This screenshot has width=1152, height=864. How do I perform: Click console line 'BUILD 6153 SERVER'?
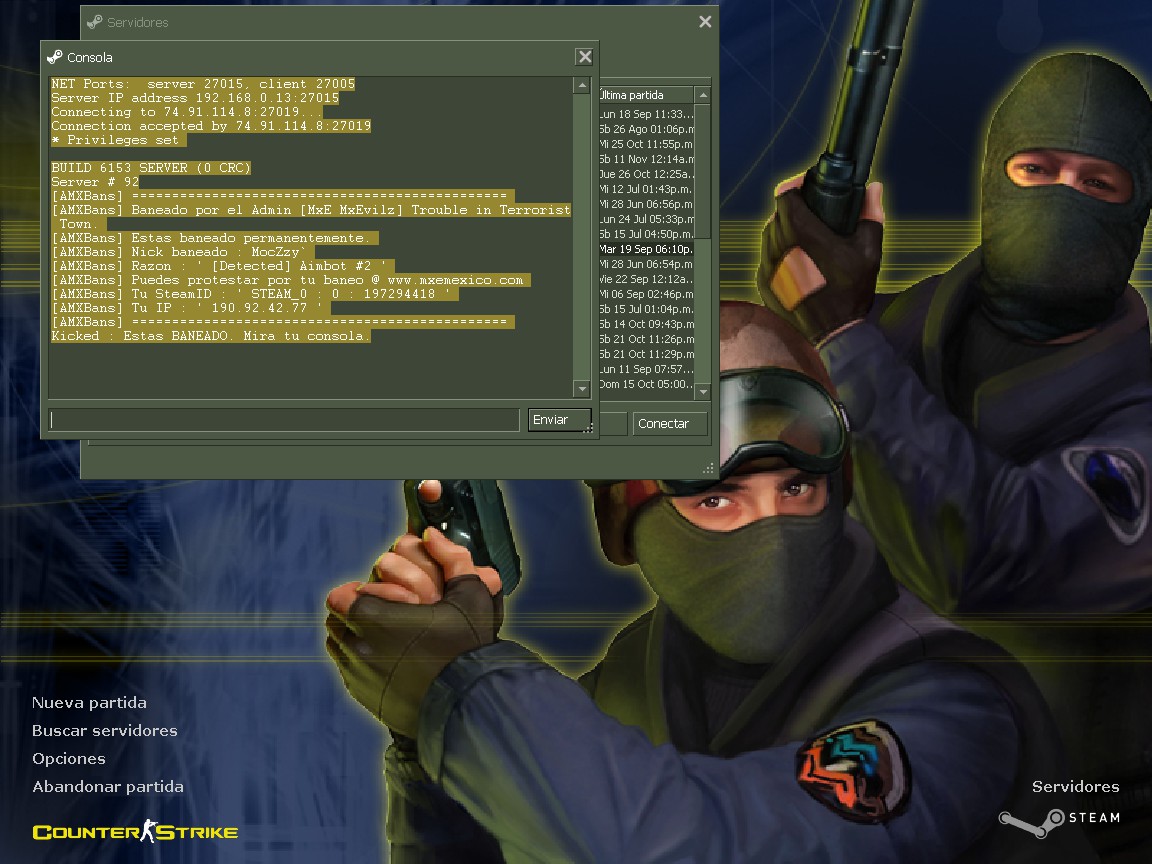[151, 168]
